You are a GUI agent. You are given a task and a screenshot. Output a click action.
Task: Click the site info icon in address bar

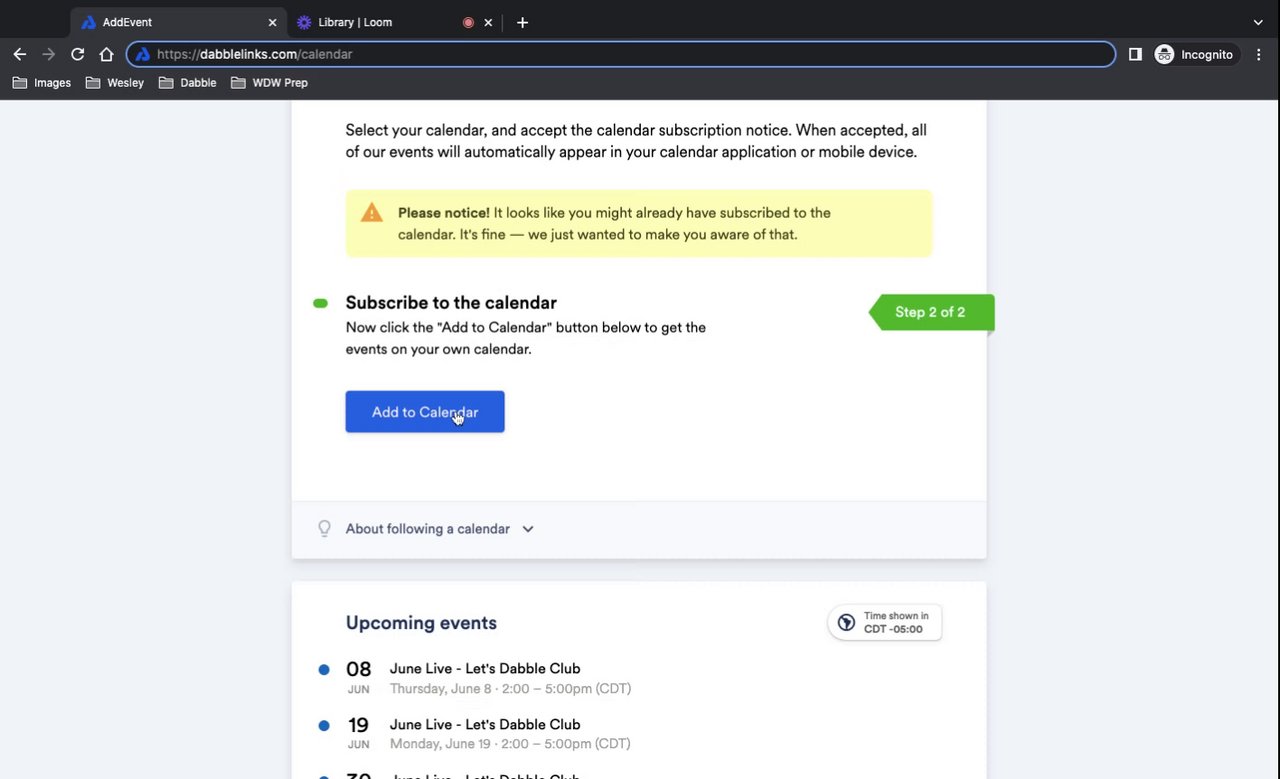[x=142, y=54]
